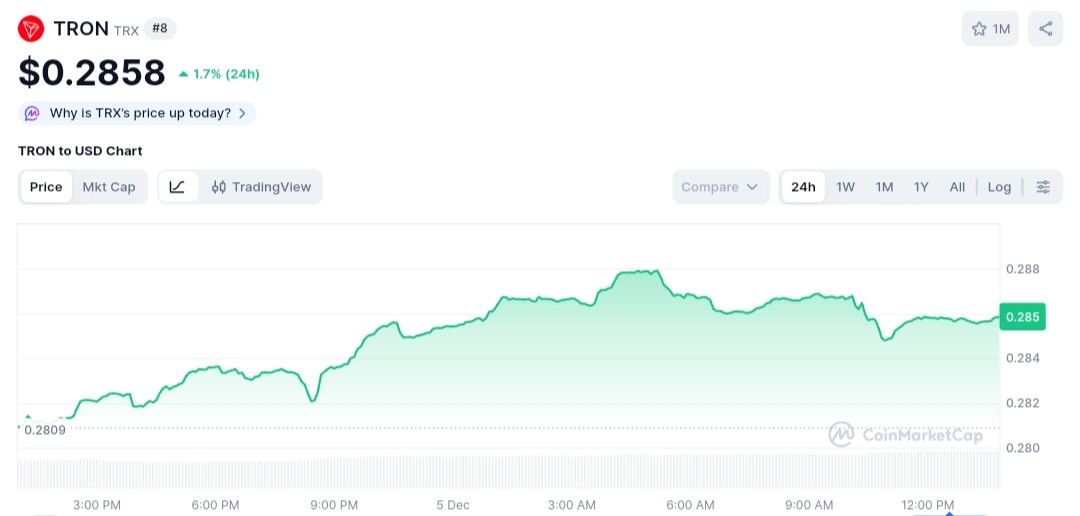Click the TRX ticker label
Screen dimensions: 1080x516
point(126,30)
